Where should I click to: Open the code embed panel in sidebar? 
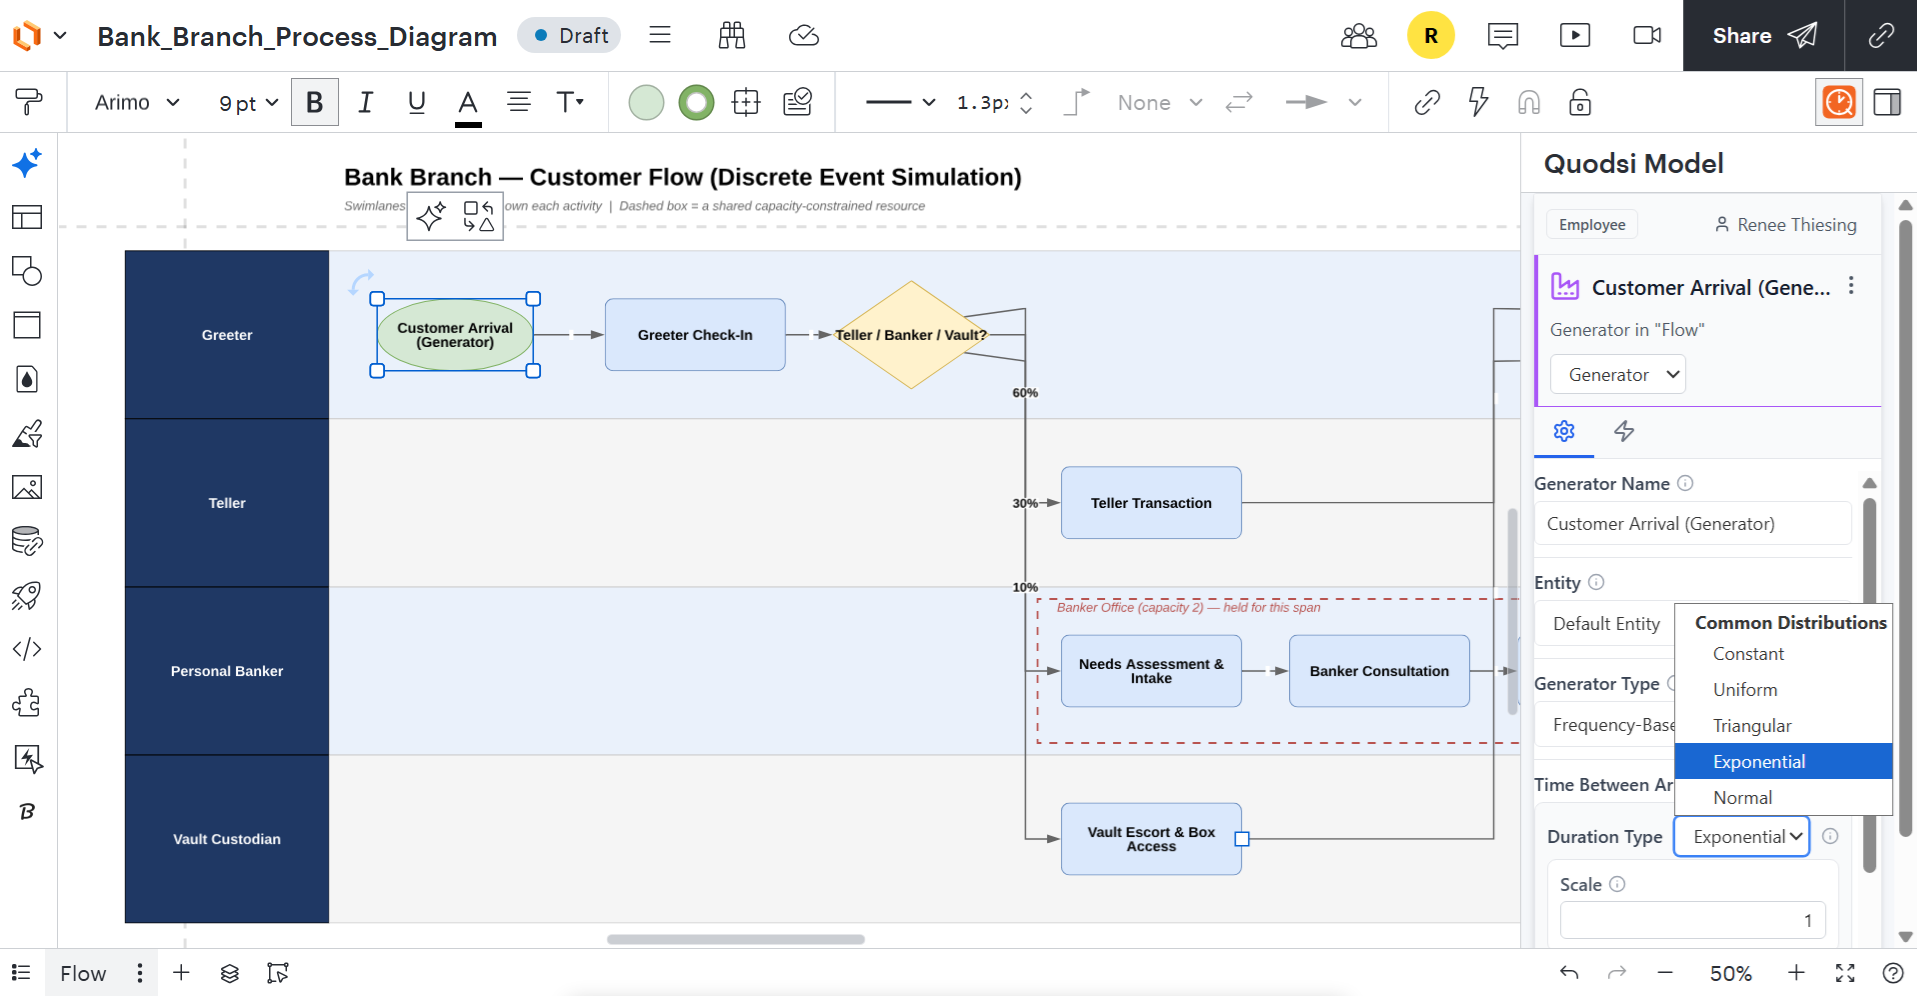pyautogui.click(x=27, y=649)
